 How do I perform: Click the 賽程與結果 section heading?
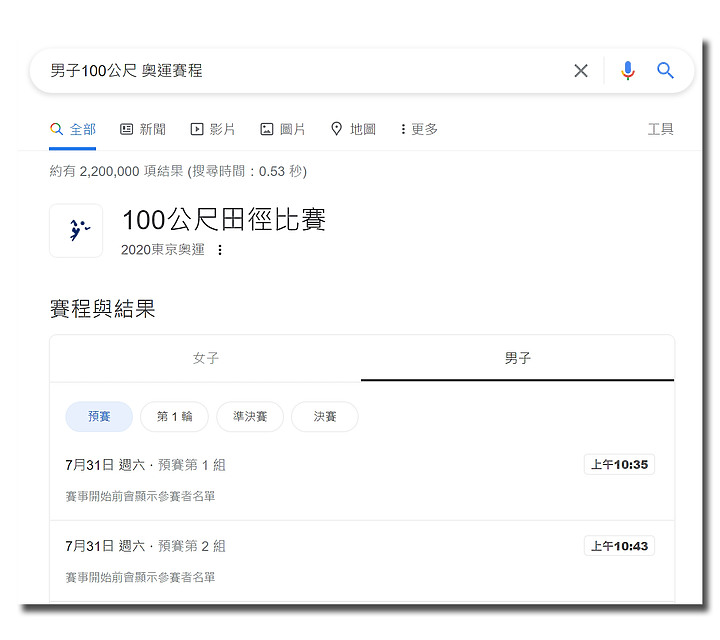click(x=103, y=309)
